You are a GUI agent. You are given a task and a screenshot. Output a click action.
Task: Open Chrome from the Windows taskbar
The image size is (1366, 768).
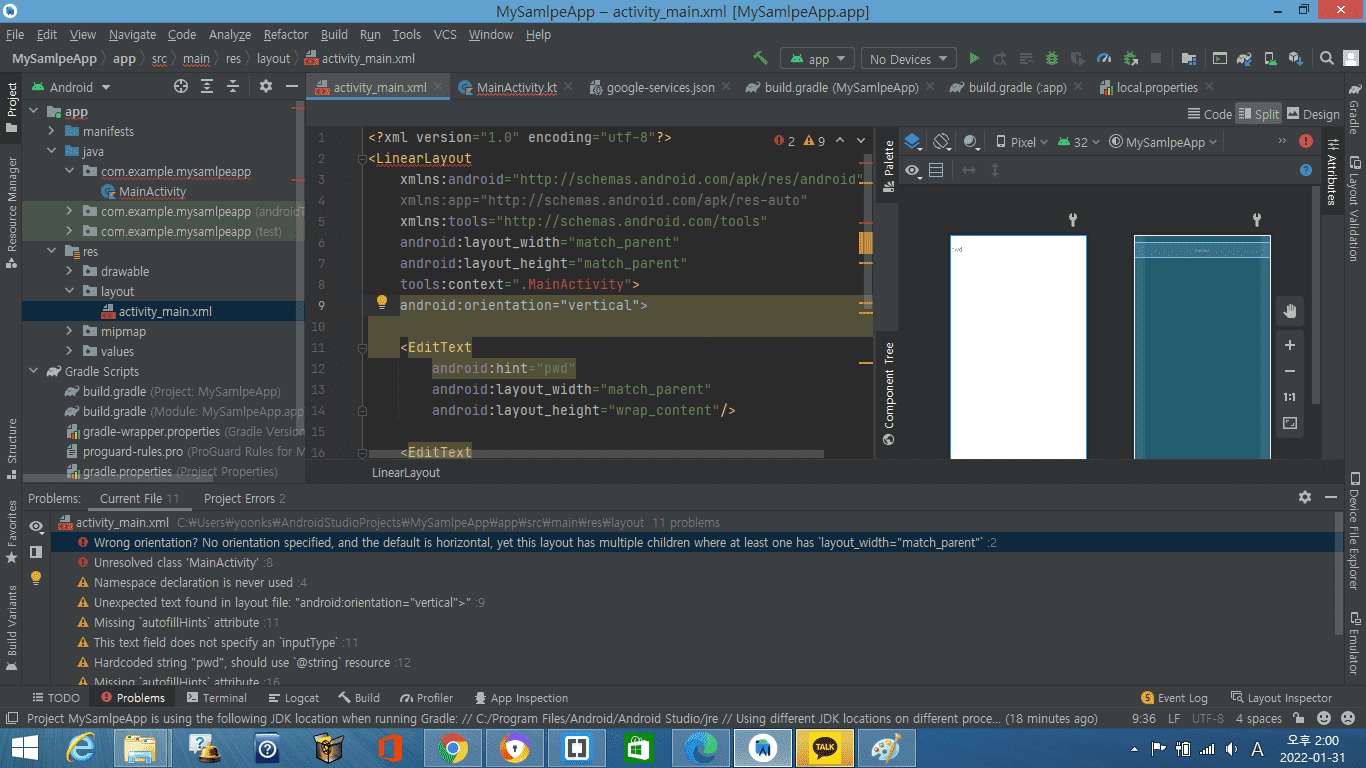[452, 748]
